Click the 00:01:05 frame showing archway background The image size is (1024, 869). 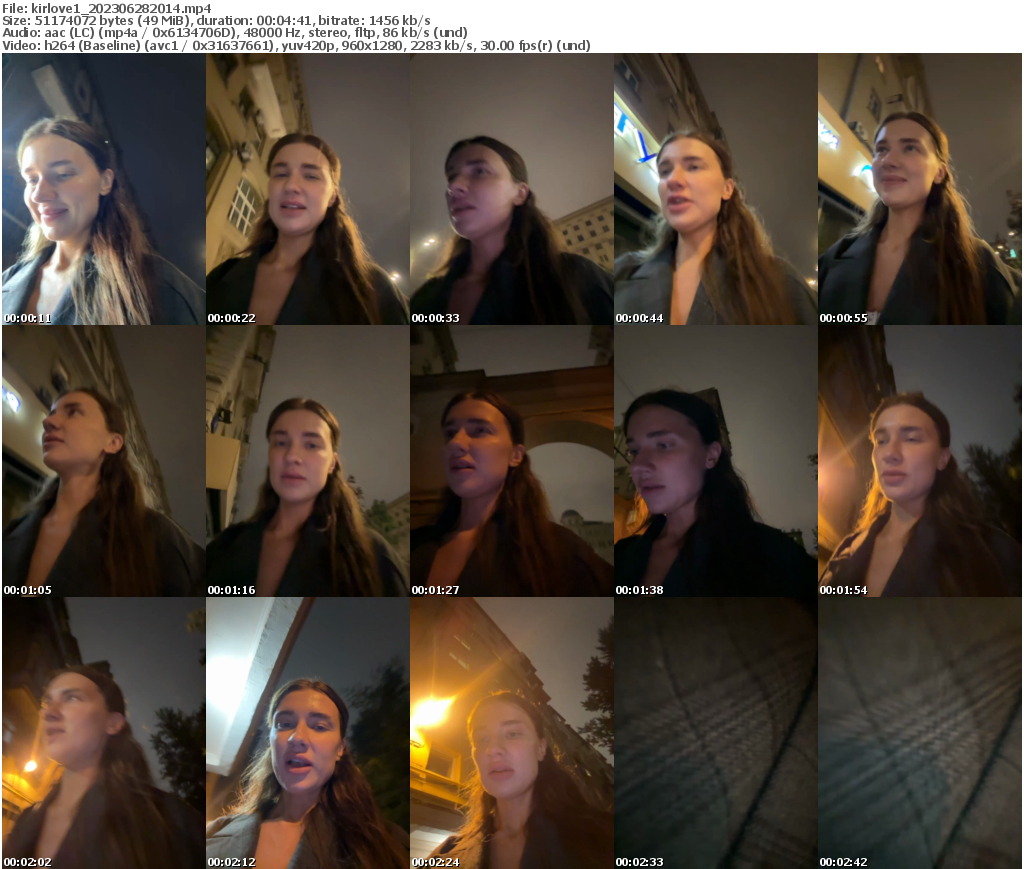100,461
